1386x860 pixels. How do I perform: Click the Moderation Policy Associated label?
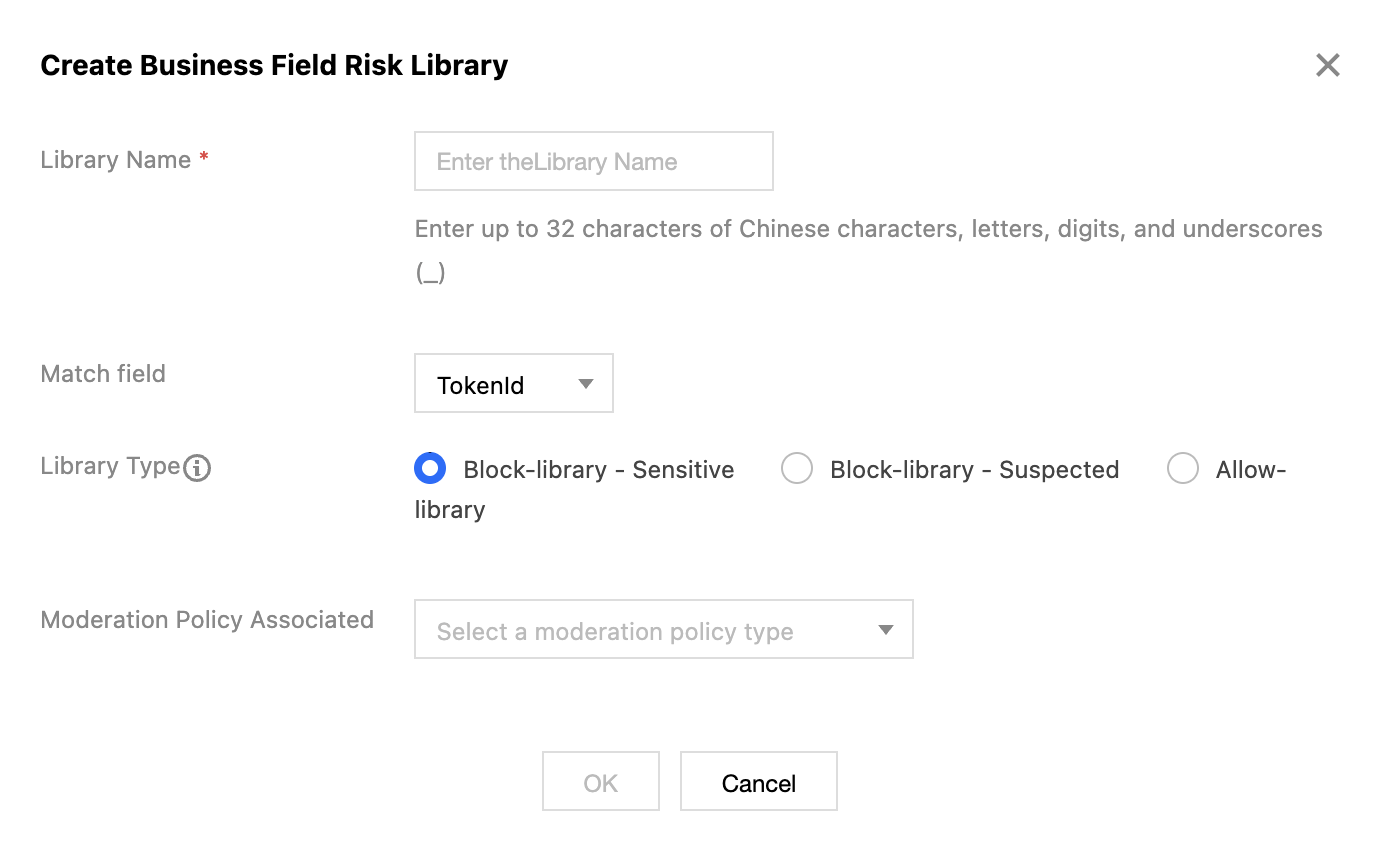pos(207,620)
